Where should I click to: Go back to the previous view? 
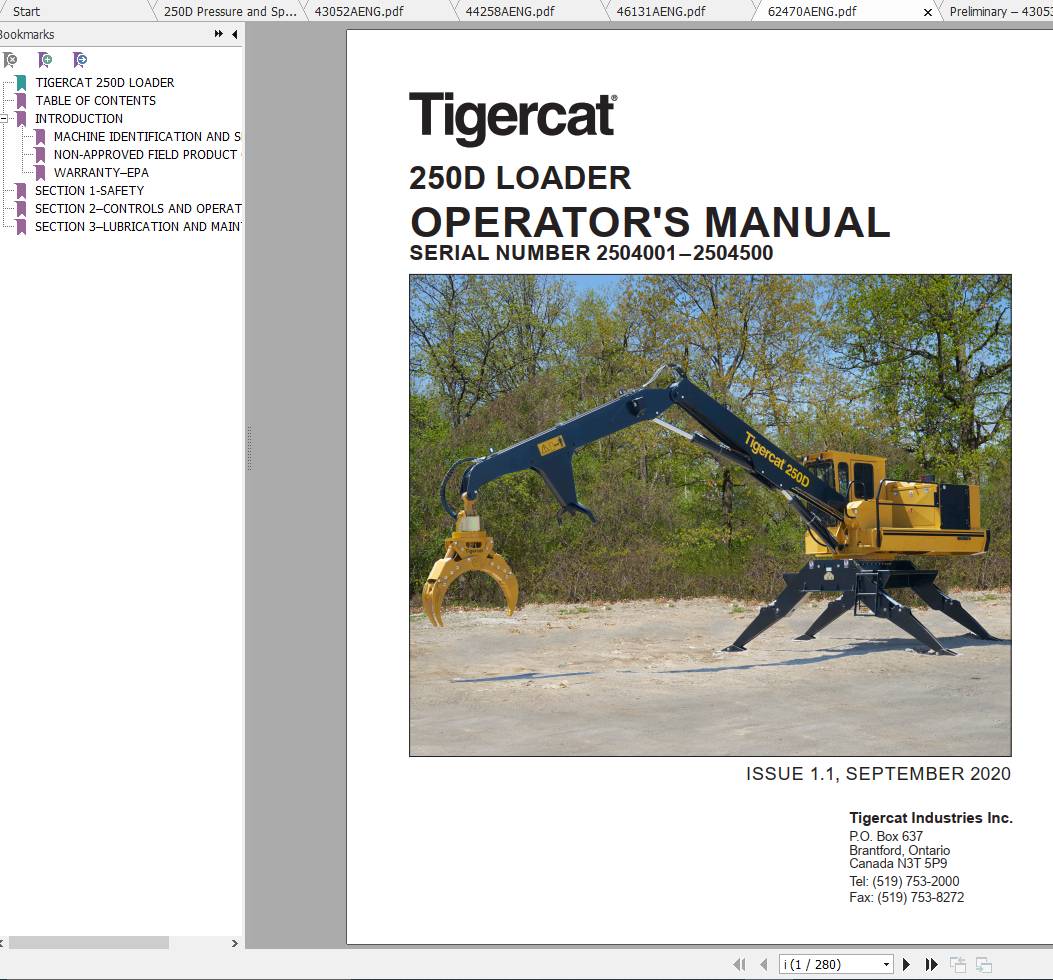point(959,963)
